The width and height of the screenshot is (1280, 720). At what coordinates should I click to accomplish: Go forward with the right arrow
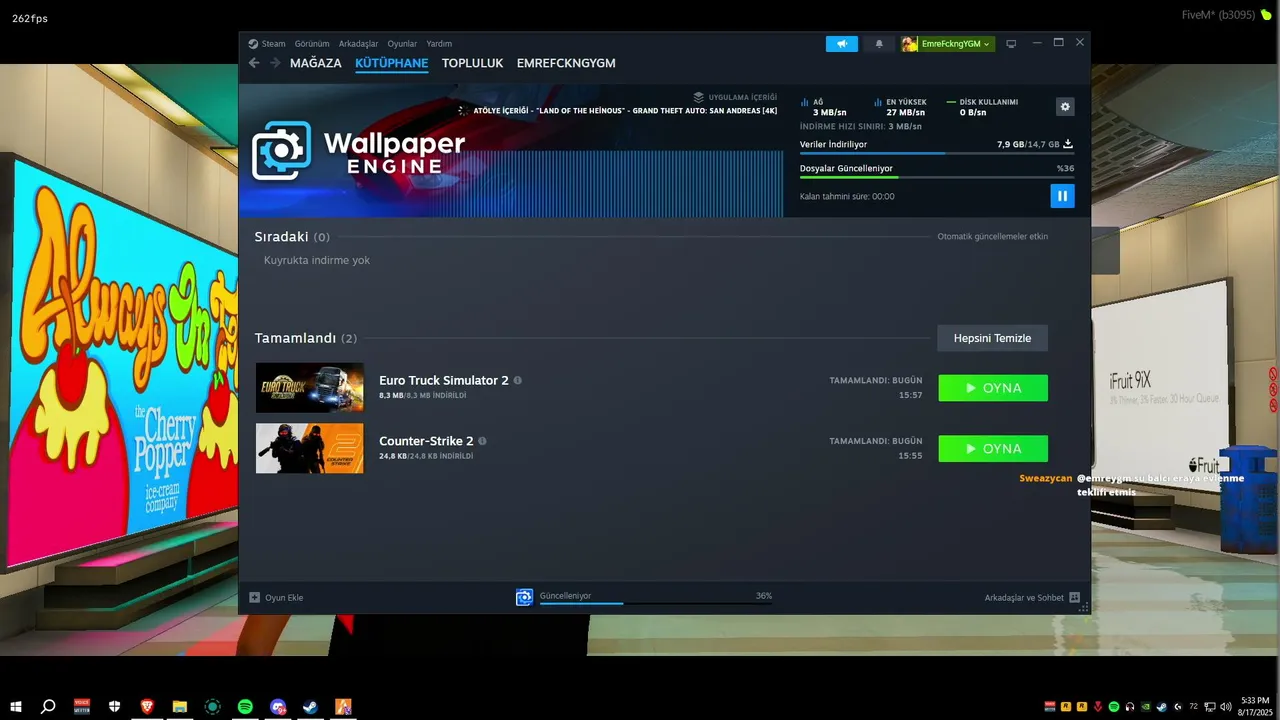tap(275, 63)
